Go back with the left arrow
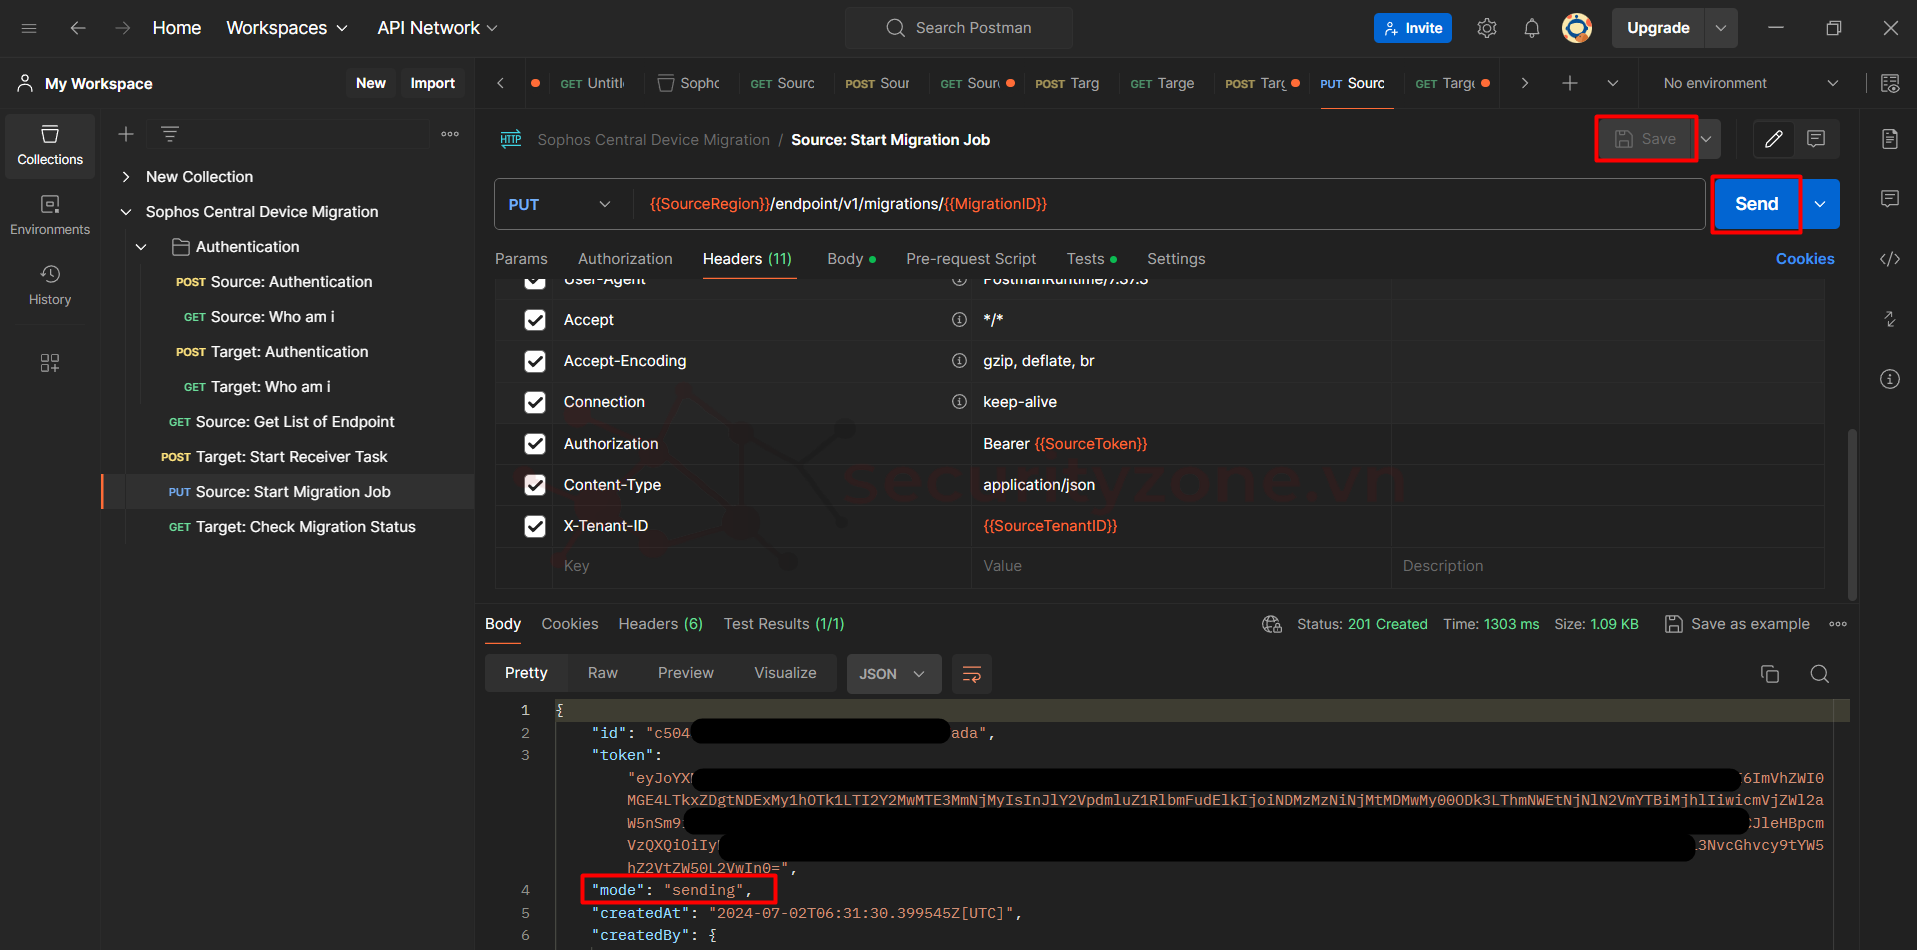This screenshot has width=1917, height=950. [x=78, y=28]
